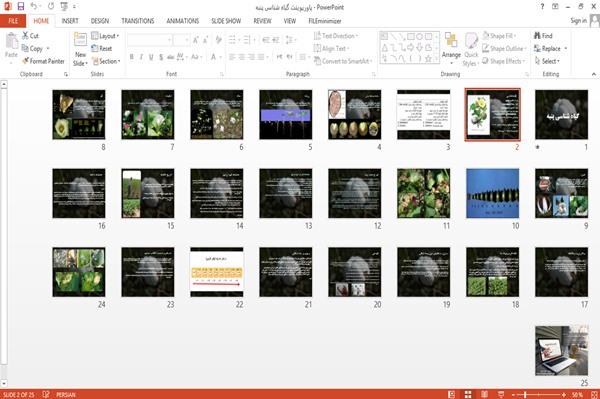
Task: Click Decrease Font Size icon
Action: point(206,40)
